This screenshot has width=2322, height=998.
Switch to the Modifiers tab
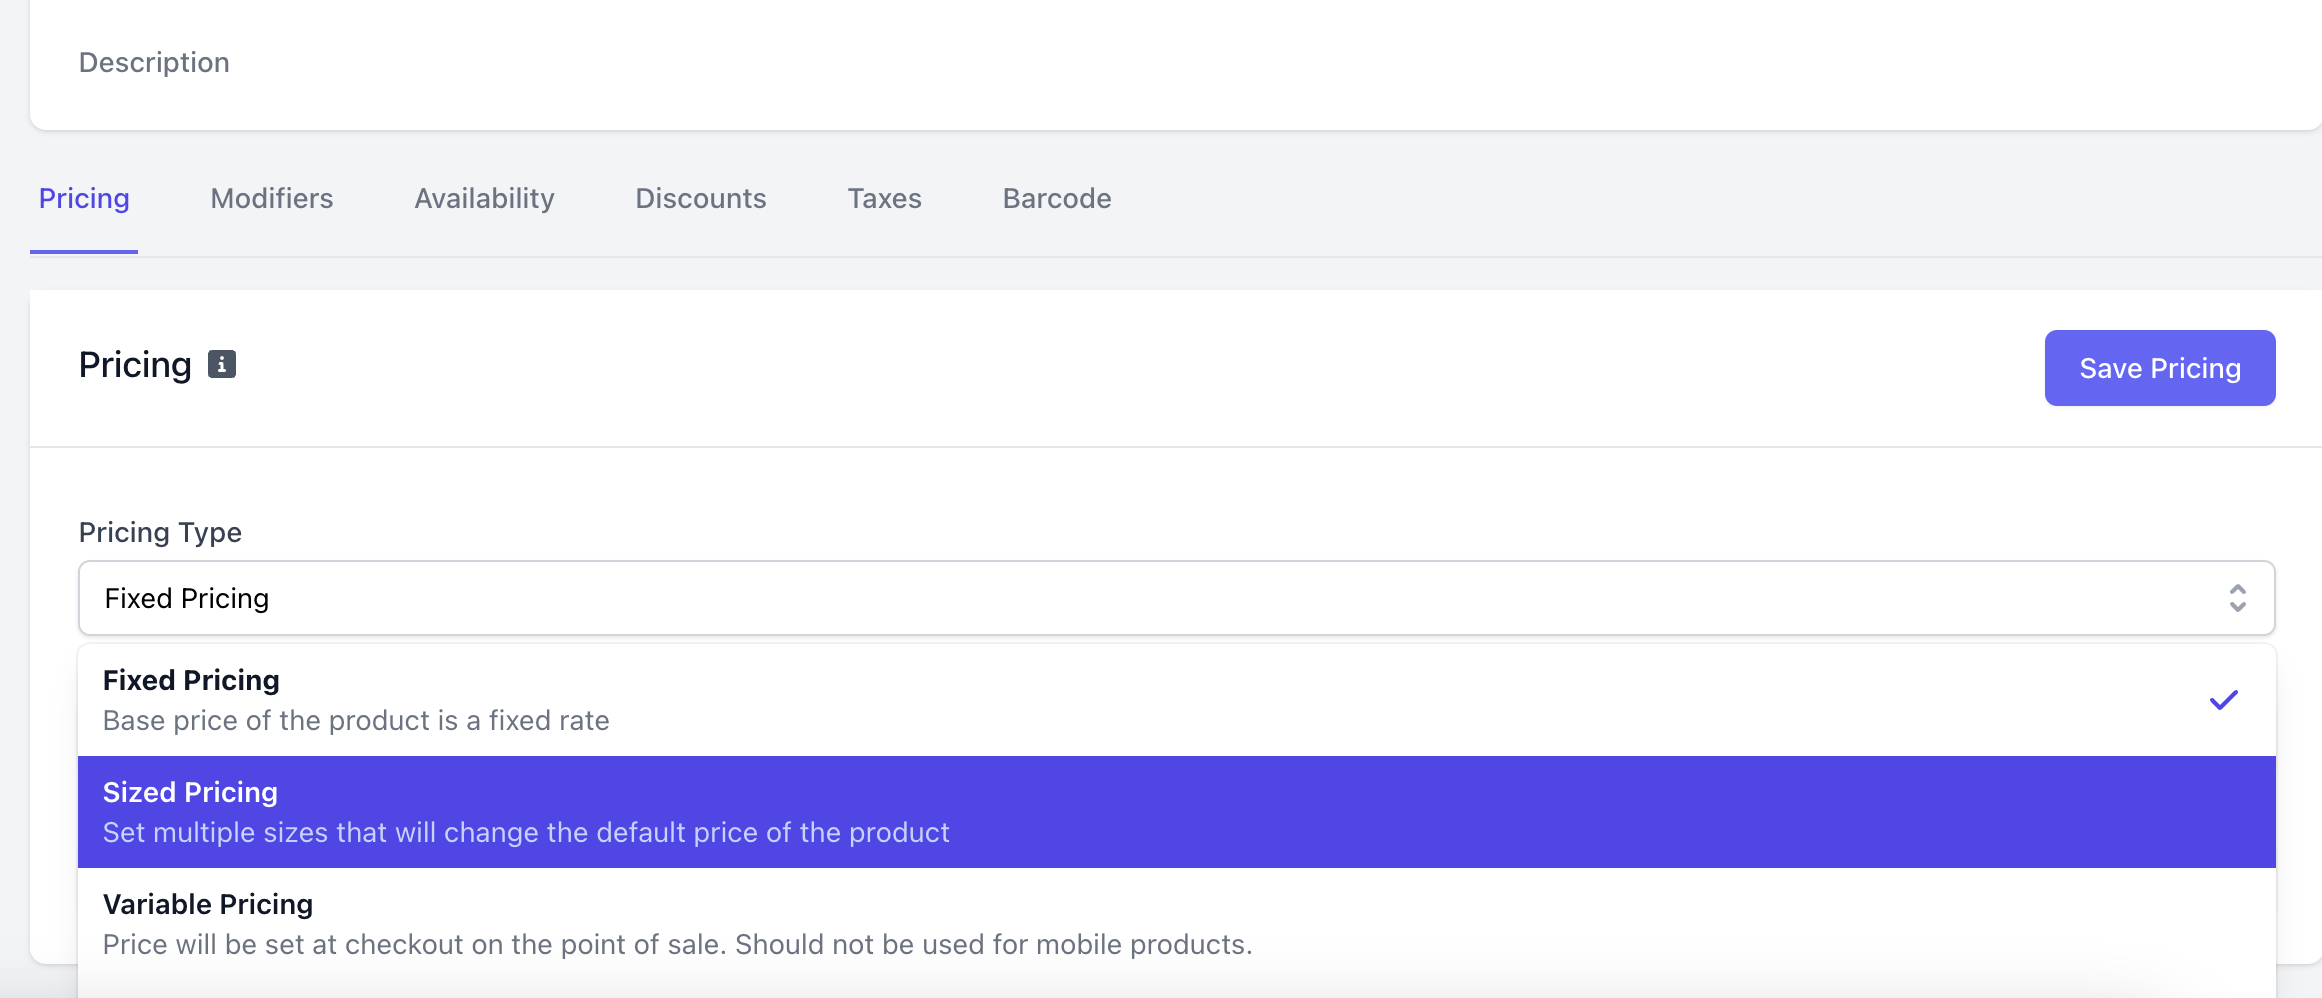point(272,199)
